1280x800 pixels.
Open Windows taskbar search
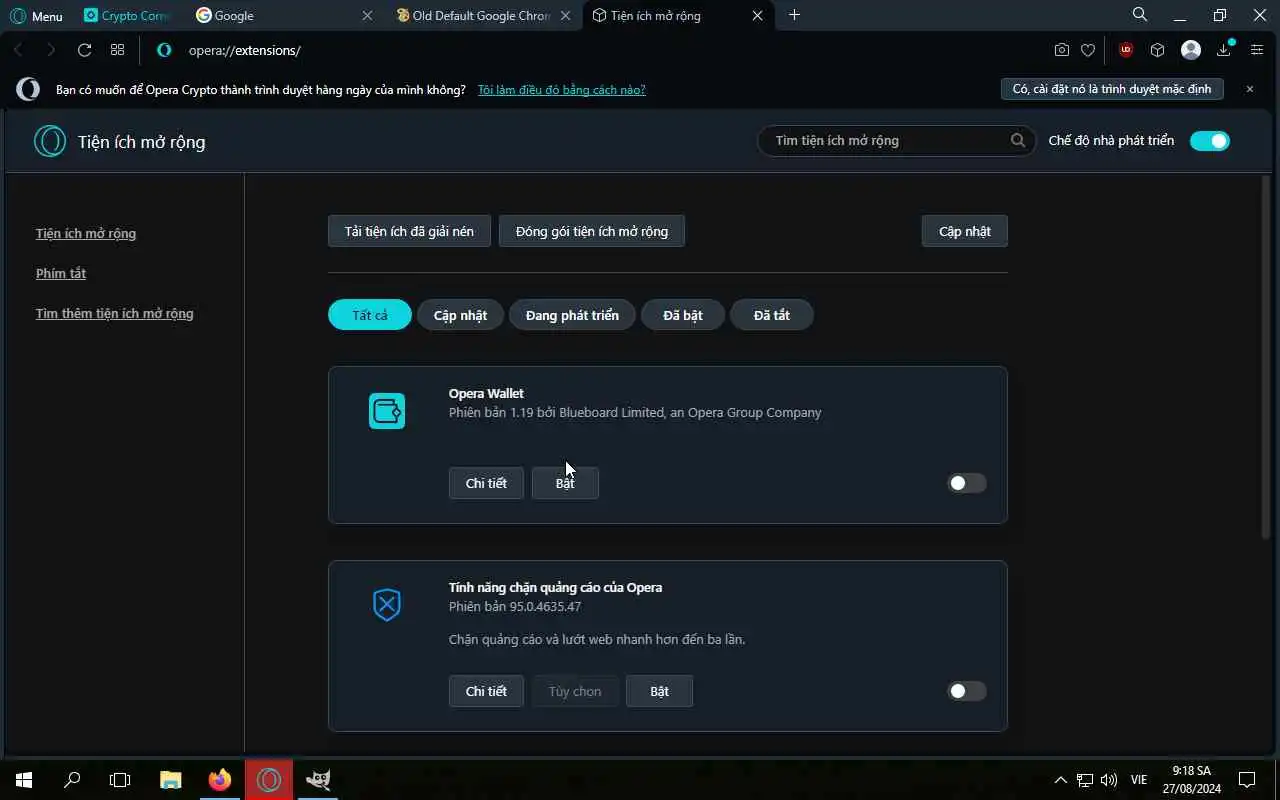coord(72,780)
